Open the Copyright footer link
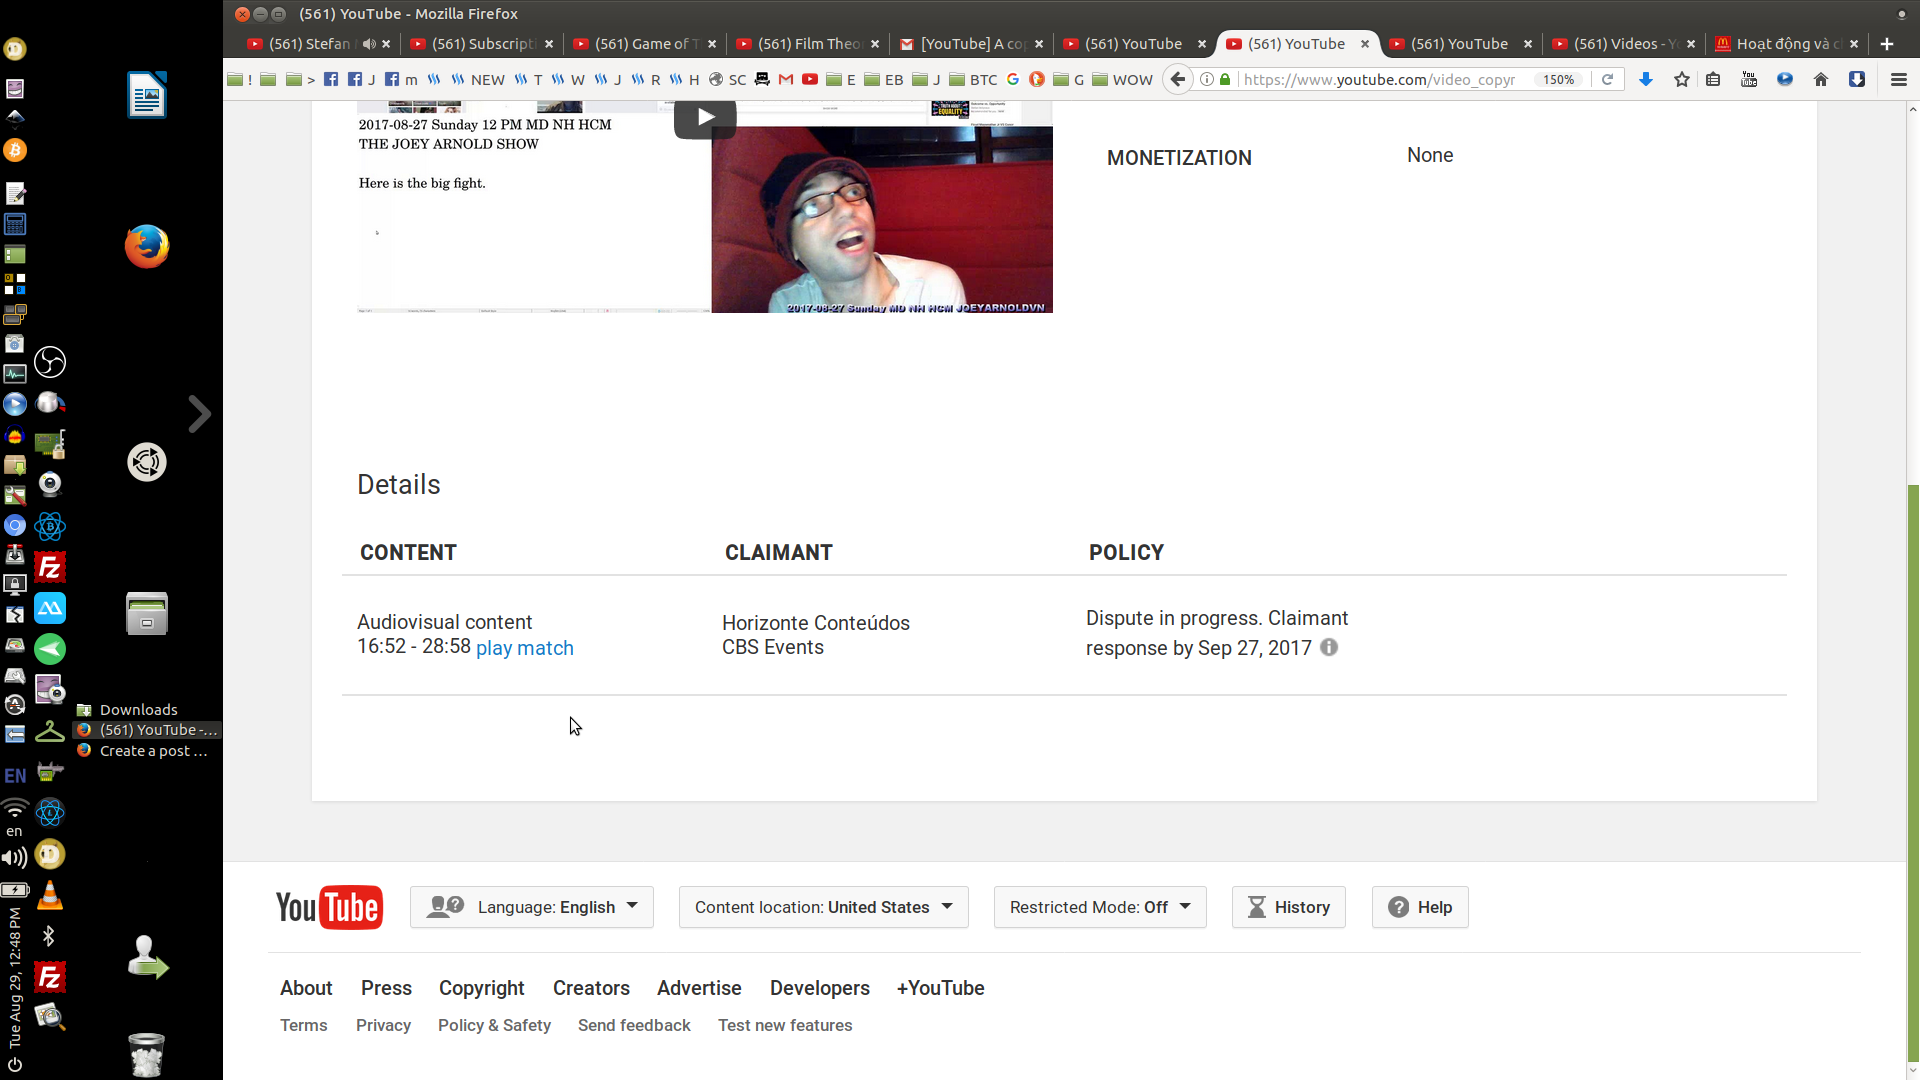The height and width of the screenshot is (1080, 1920). click(481, 988)
